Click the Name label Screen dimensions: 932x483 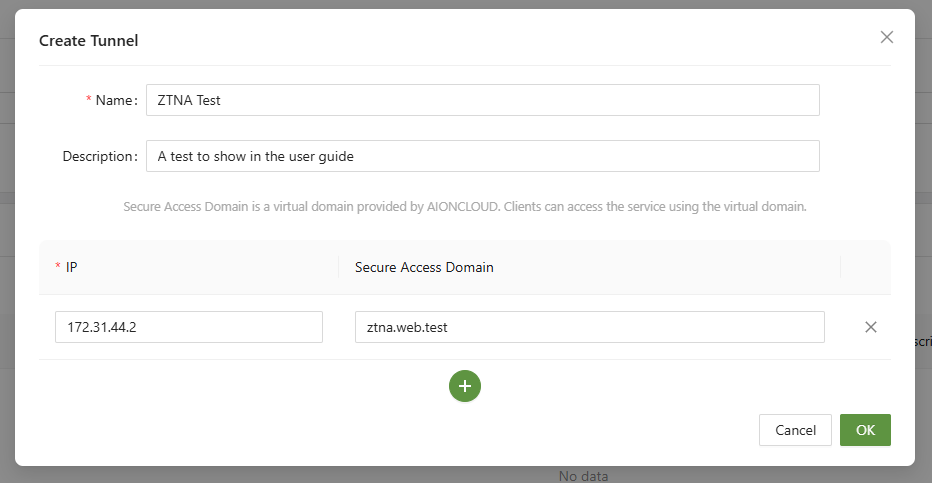point(115,100)
